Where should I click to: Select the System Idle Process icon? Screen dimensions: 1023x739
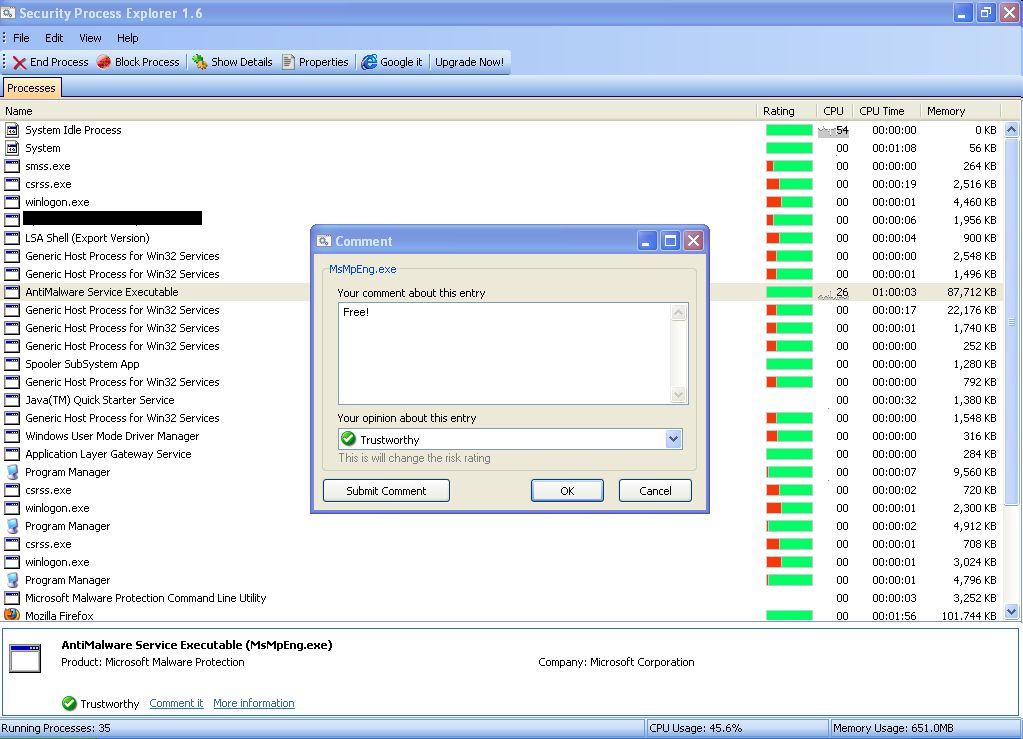click(12, 130)
